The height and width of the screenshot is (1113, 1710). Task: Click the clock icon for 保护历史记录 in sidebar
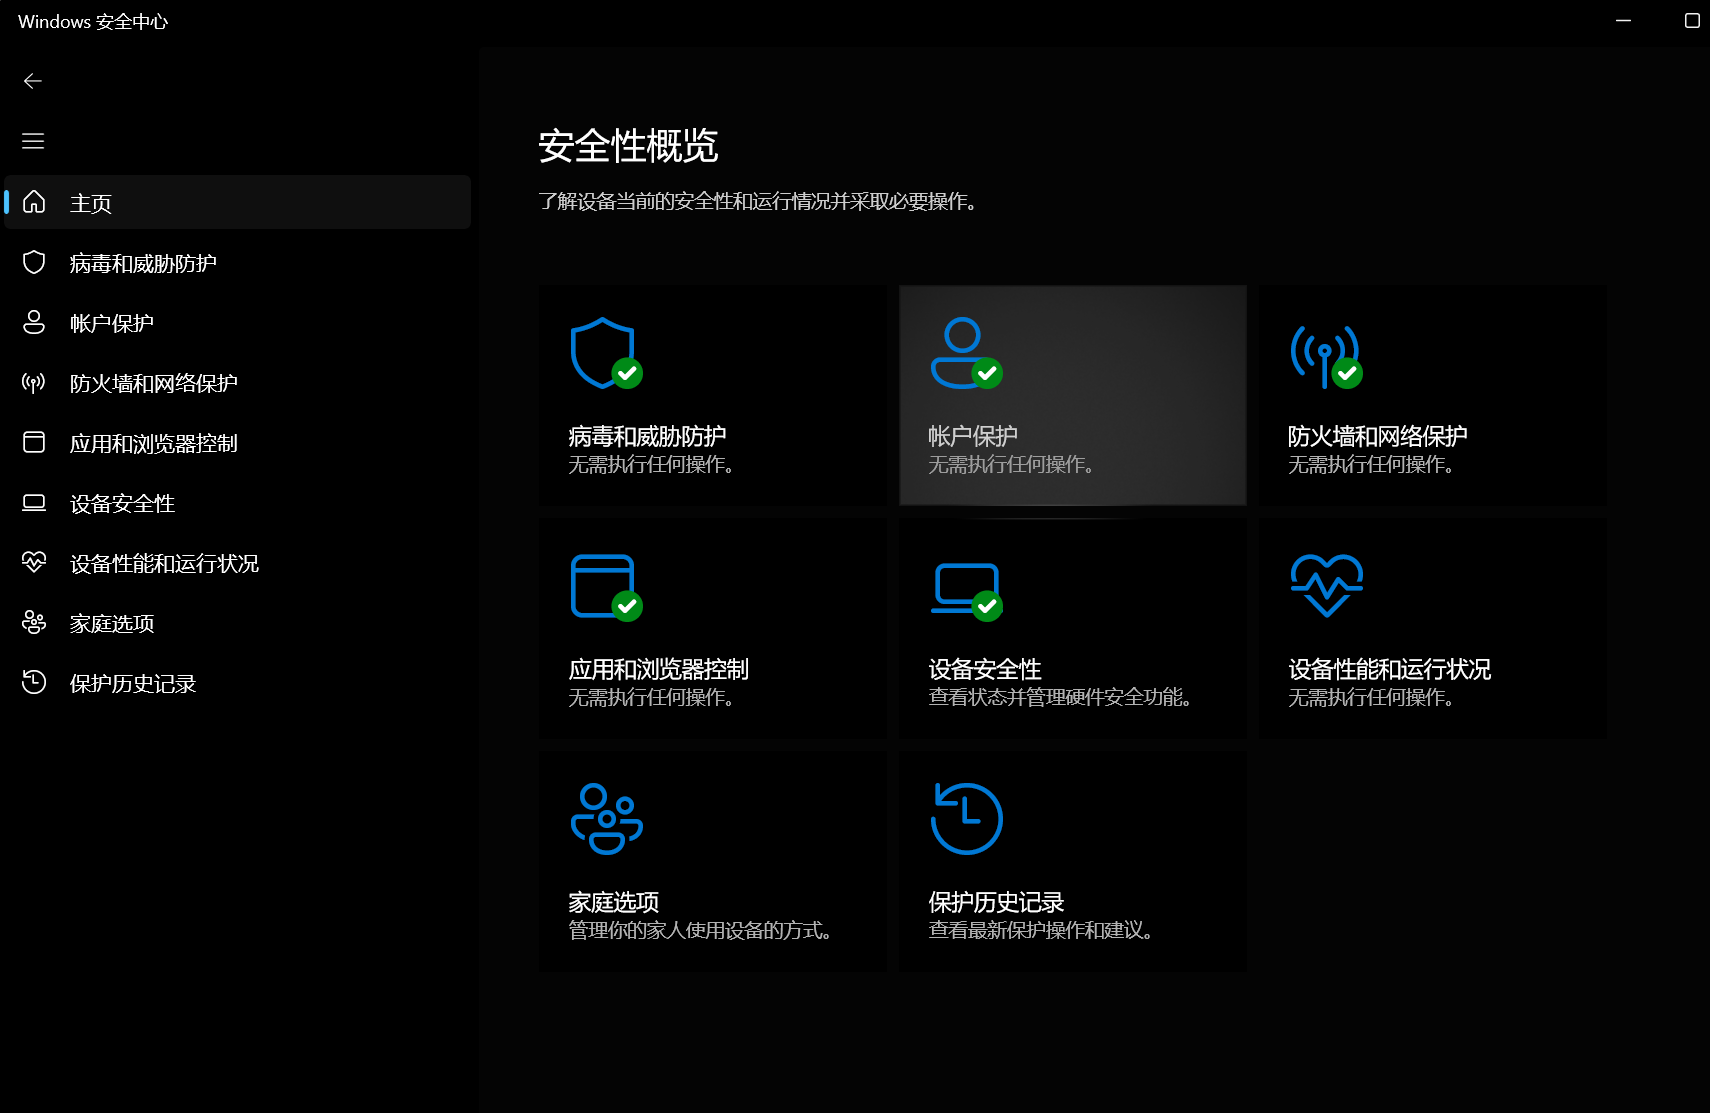[x=34, y=682]
